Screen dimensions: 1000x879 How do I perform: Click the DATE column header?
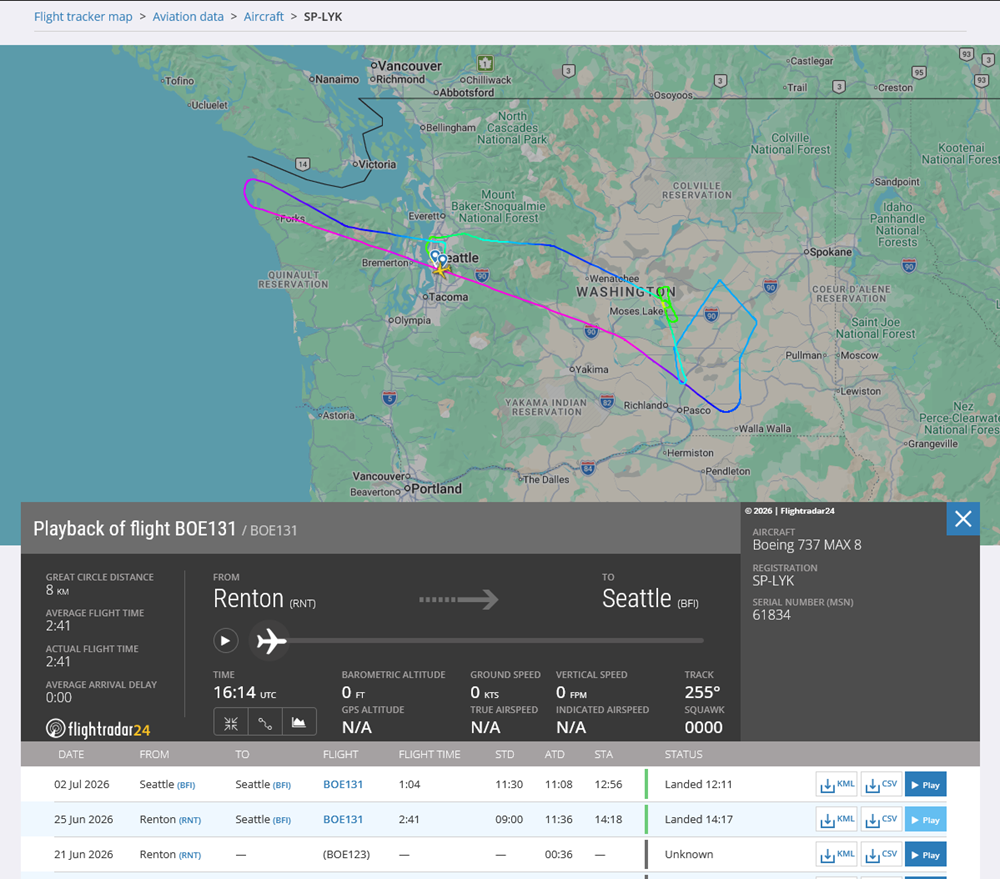point(71,754)
